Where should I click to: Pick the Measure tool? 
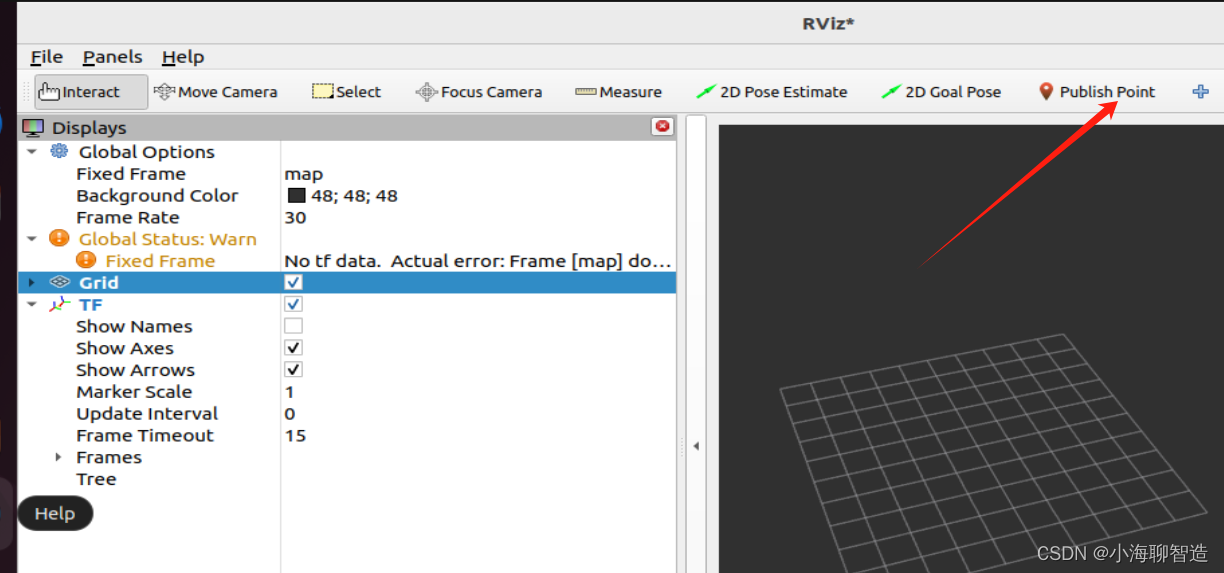point(619,92)
